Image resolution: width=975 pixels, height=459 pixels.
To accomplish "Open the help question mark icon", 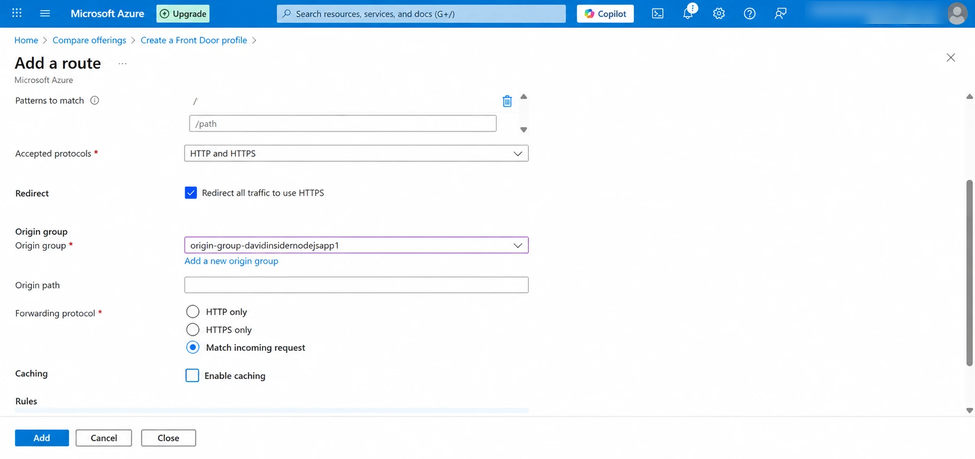I will (749, 14).
